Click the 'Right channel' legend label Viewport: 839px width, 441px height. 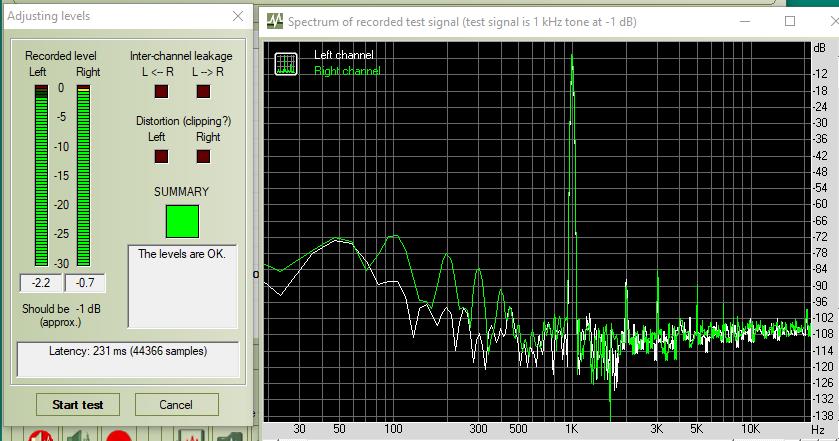pos(347,71)
